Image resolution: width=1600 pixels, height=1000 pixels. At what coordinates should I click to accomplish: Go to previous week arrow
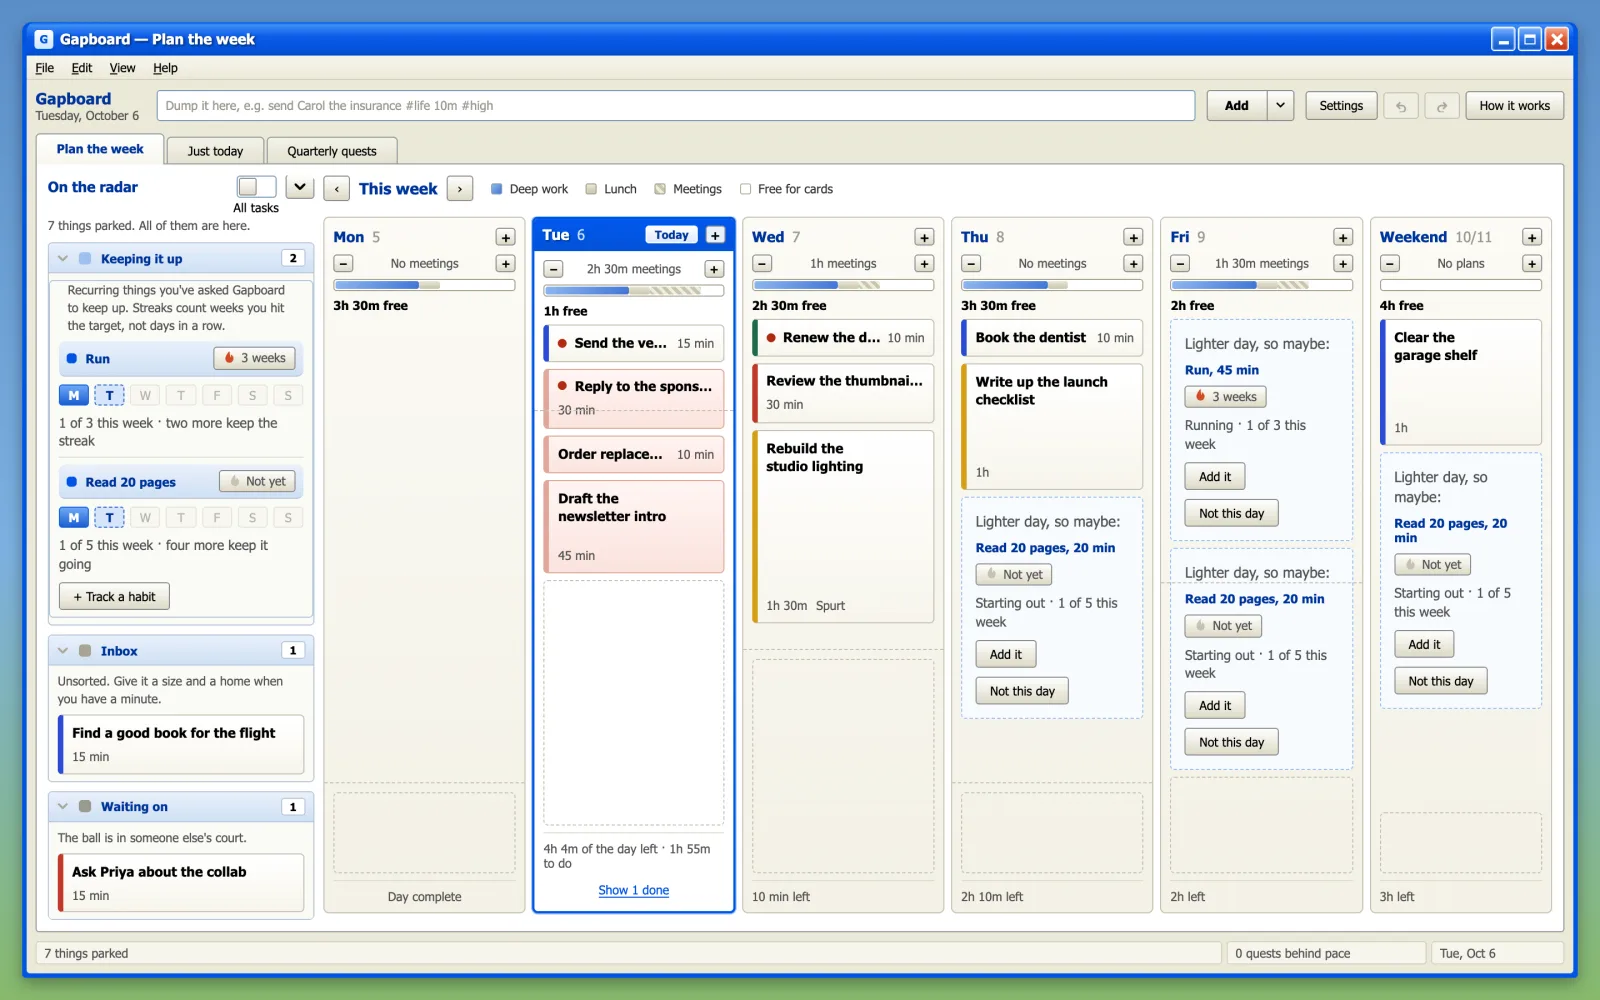tap(338, 189)
